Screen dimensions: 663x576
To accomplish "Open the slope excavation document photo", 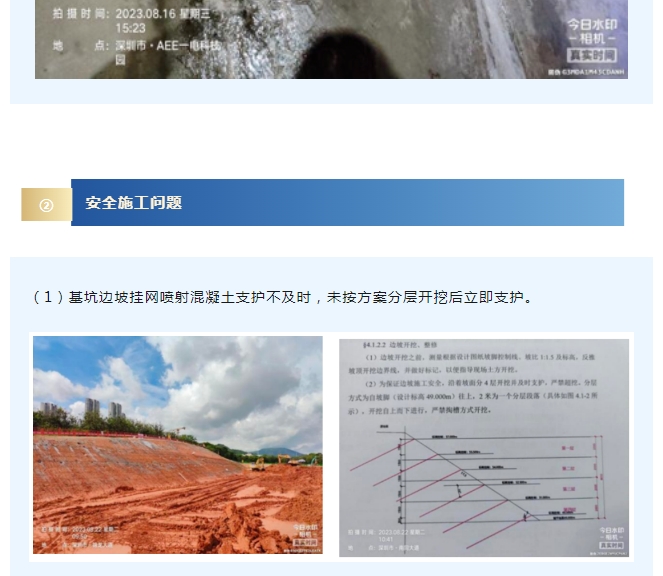I will pyautogui.click(x=485, y=445).
